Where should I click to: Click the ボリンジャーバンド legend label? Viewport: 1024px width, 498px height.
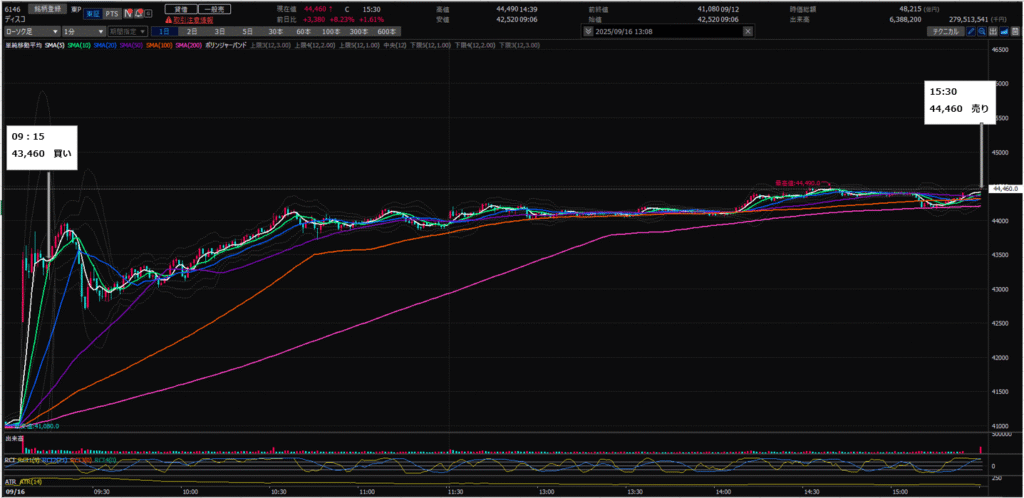(x=226, y=46)
